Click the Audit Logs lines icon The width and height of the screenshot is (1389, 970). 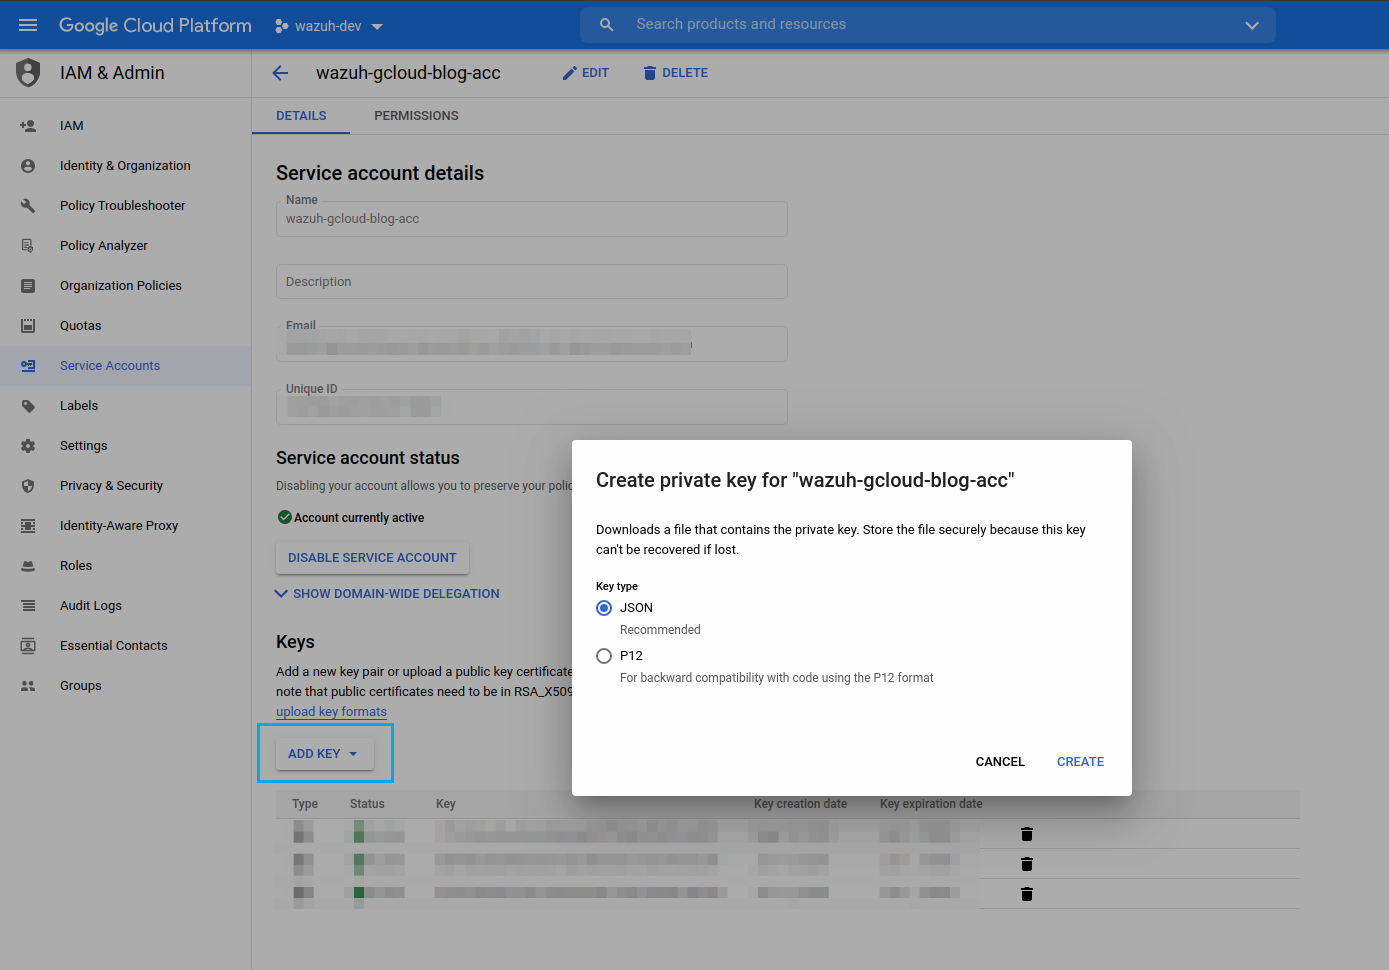tap(28, 606)
